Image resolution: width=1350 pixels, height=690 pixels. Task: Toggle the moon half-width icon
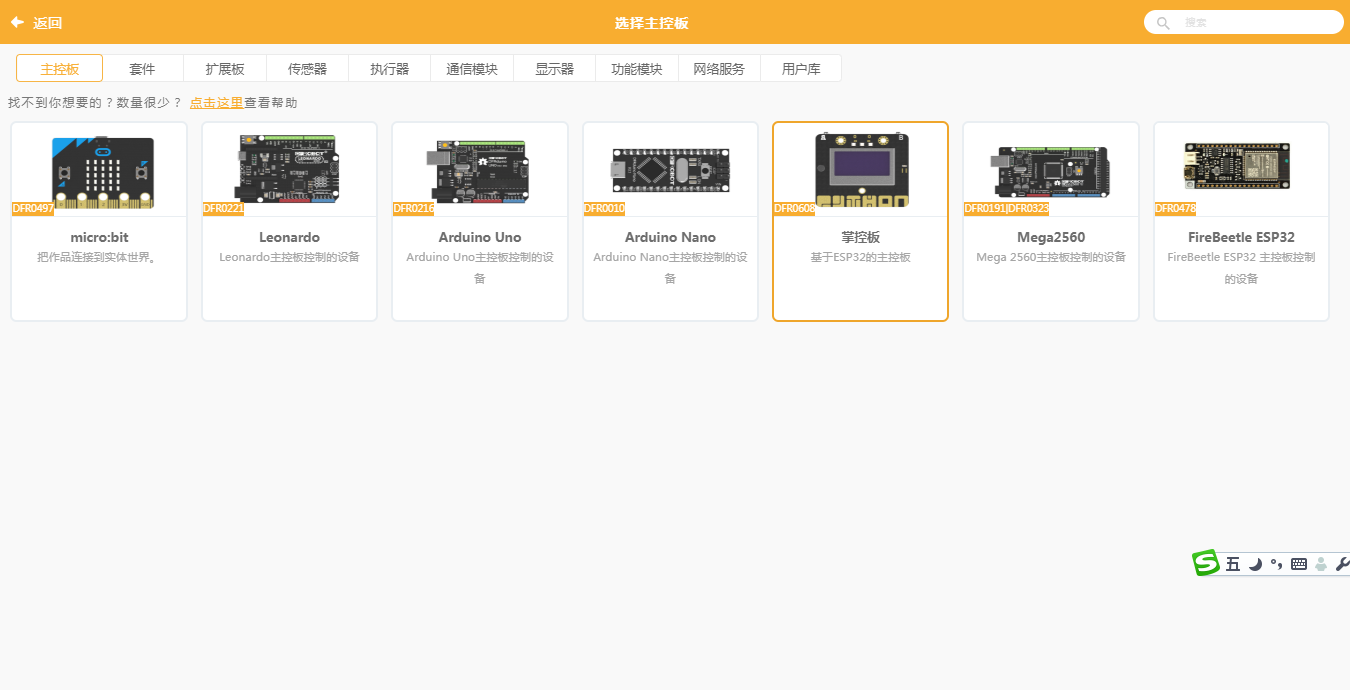point(1255,564)
